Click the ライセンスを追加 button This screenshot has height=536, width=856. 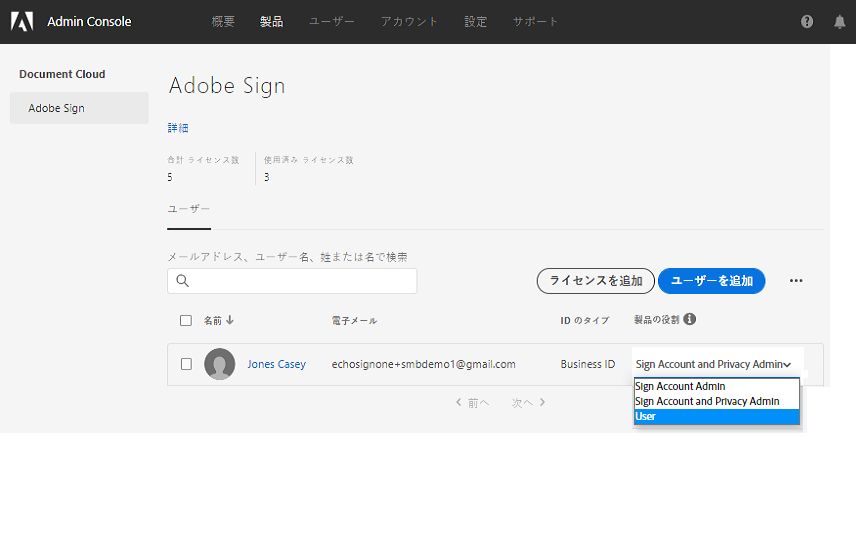(x=596, y=281)
